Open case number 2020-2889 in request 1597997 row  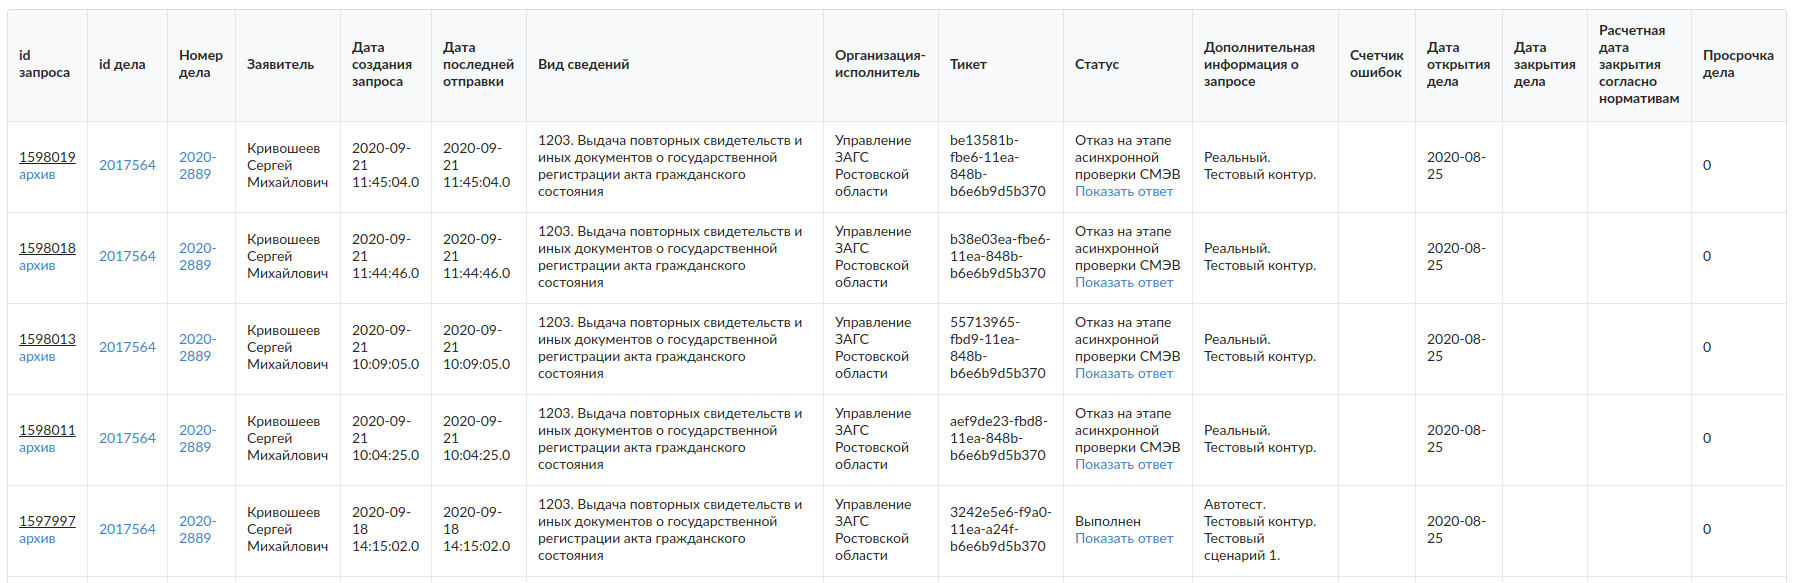point(197,529)
